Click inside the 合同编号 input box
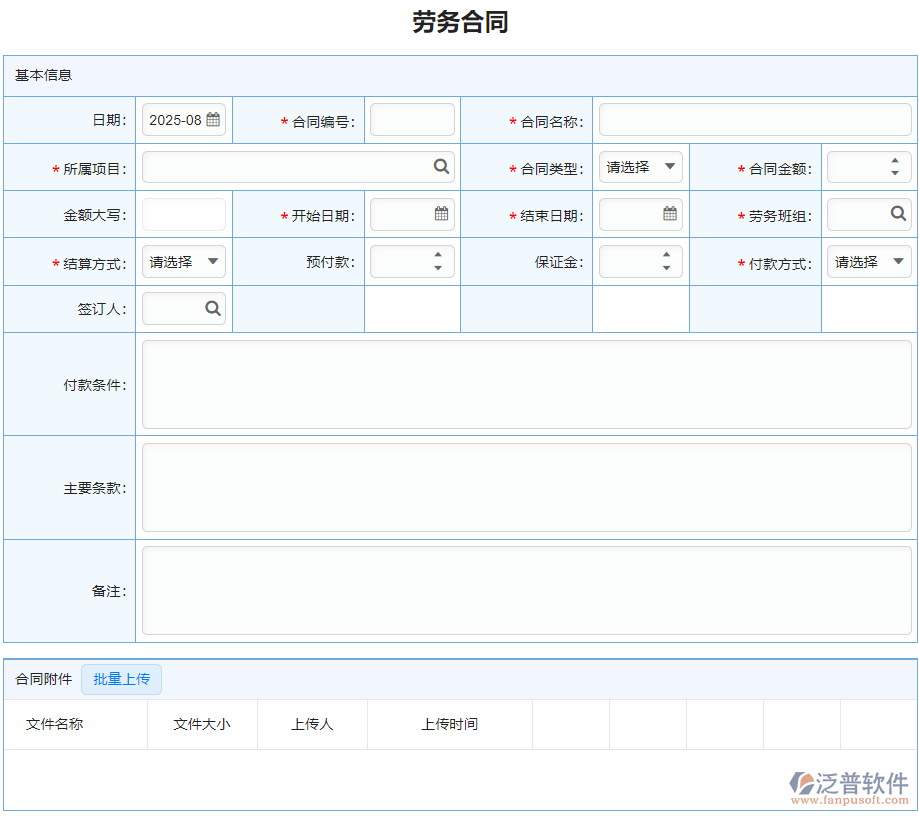The image size is (919, 816). pos(411,118)
